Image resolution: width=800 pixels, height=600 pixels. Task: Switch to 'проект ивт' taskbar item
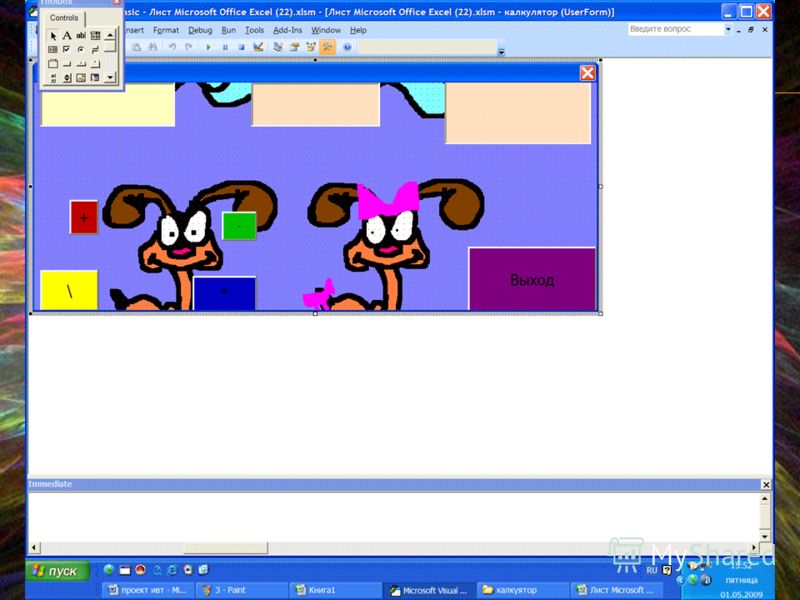coord(148,590)
